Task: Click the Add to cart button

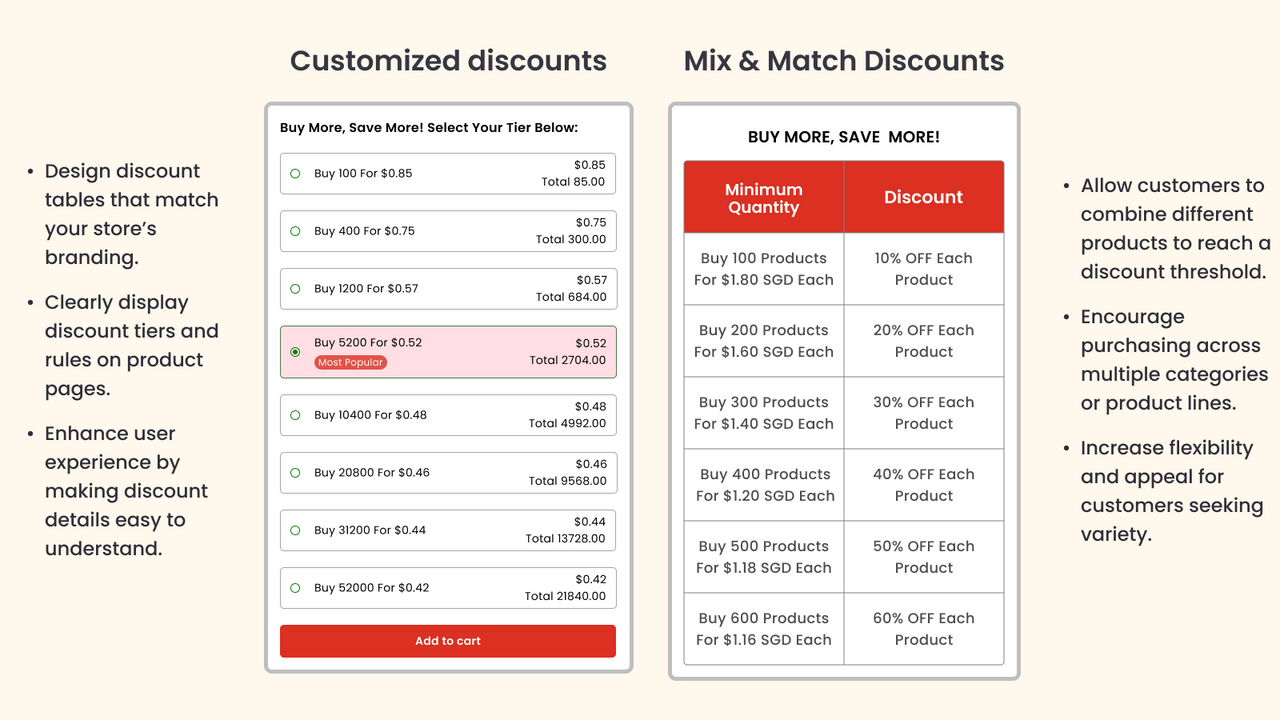Action: pos(448,641)
